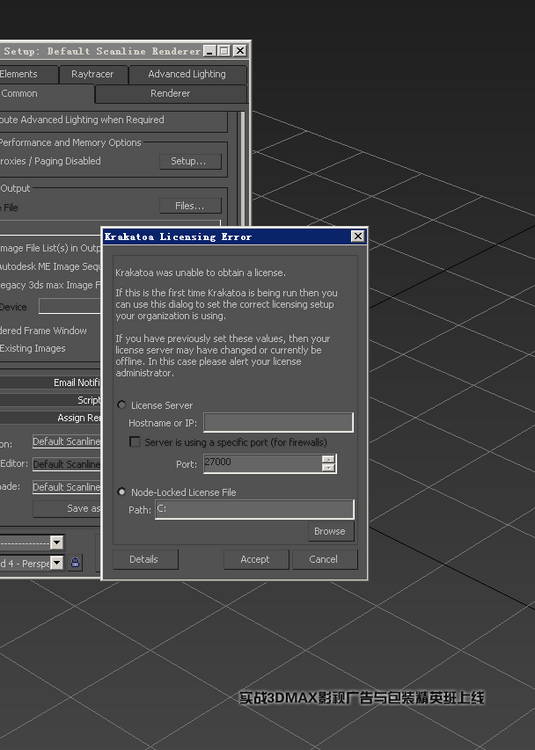Click Accept in the Krakatoa Licensing Error dialog
The width and height of the screenshot is (535, 750).
[x=256, y=559]
